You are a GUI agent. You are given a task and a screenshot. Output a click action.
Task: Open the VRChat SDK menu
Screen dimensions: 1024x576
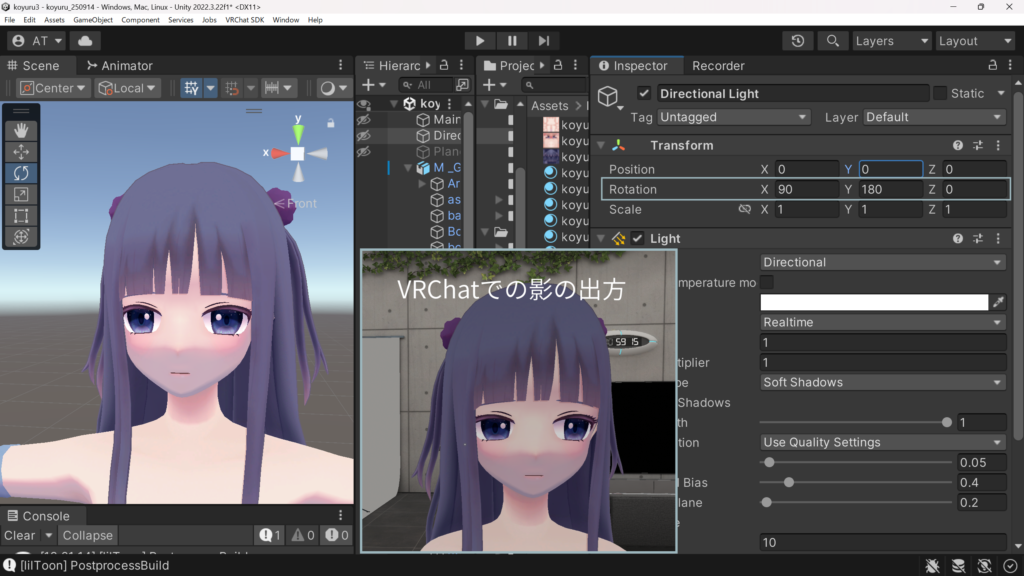(245, 20)
